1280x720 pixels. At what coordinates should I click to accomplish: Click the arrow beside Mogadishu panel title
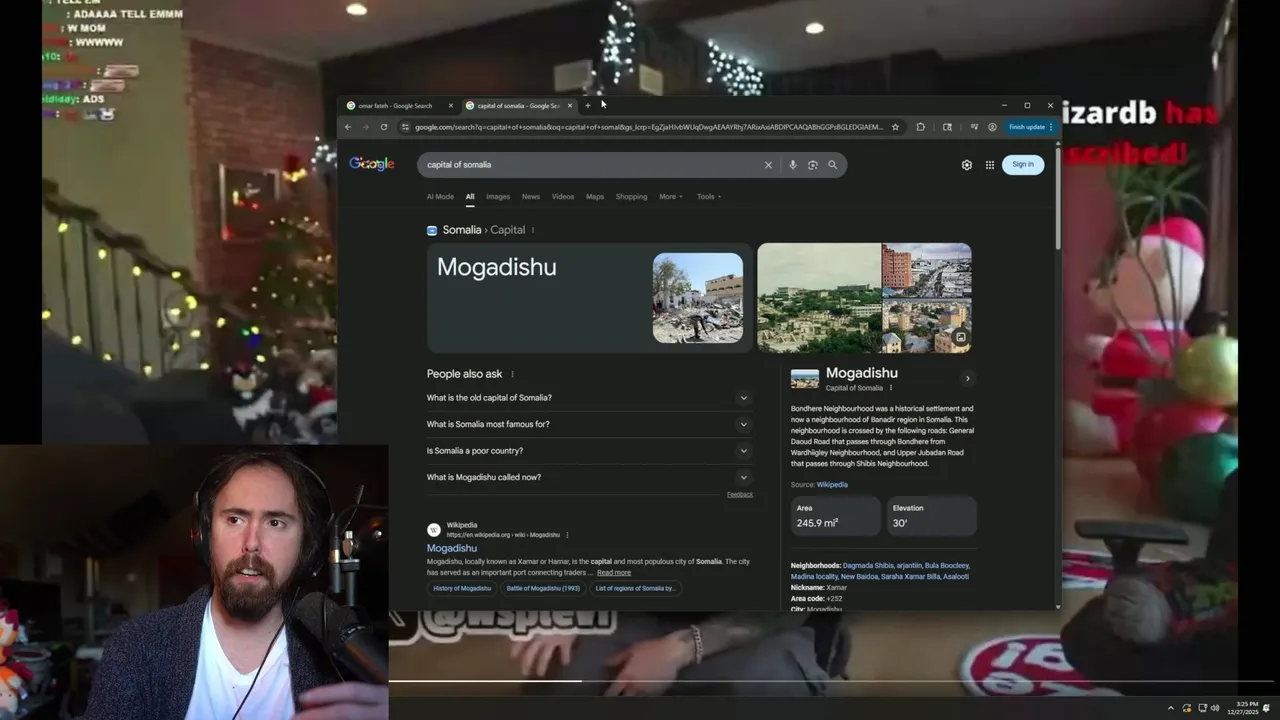tap(967, 378)
